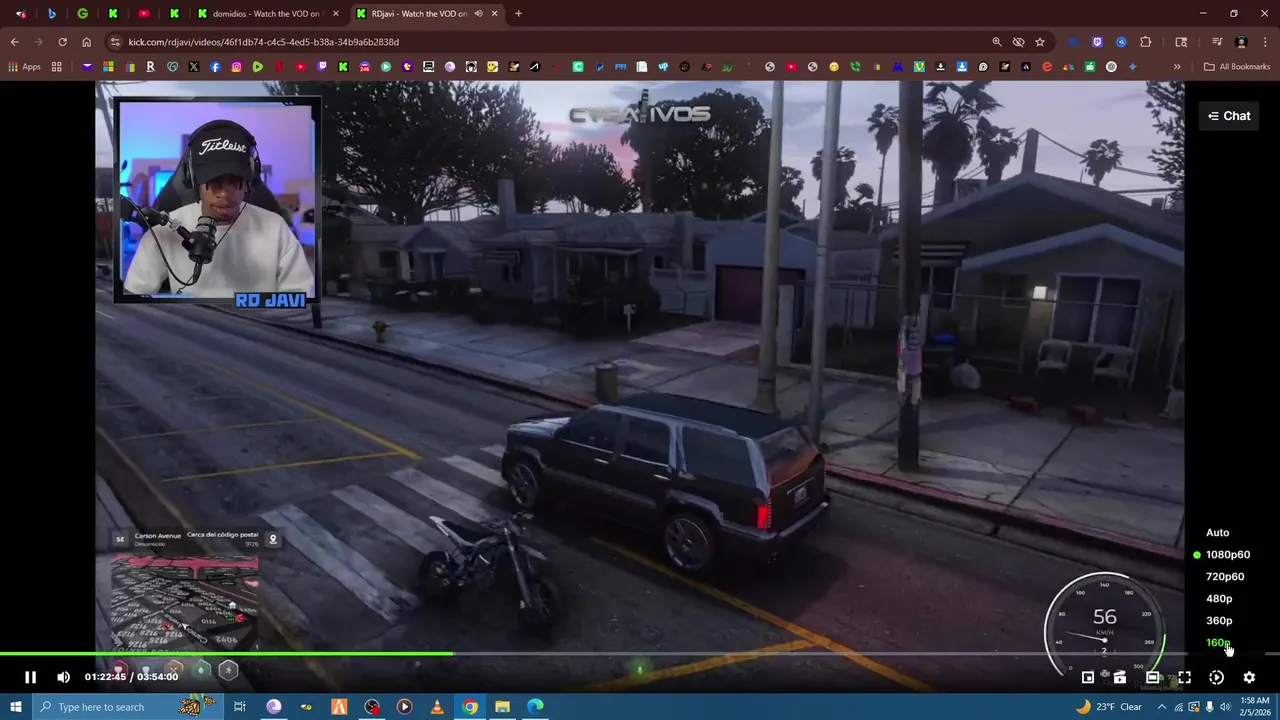Open the video player settings gear
1280x720 pixels.
[x=1249, y=677]
